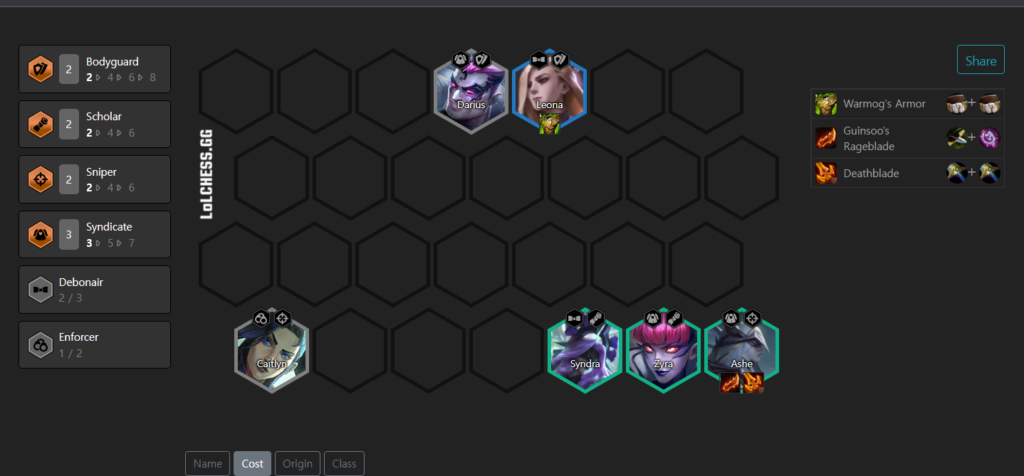Click the Sniper trait icon

[x=40, y=180]
